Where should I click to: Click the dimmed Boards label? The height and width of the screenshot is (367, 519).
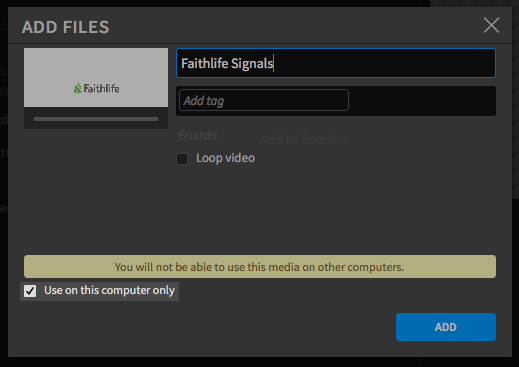tap(198, 135)
